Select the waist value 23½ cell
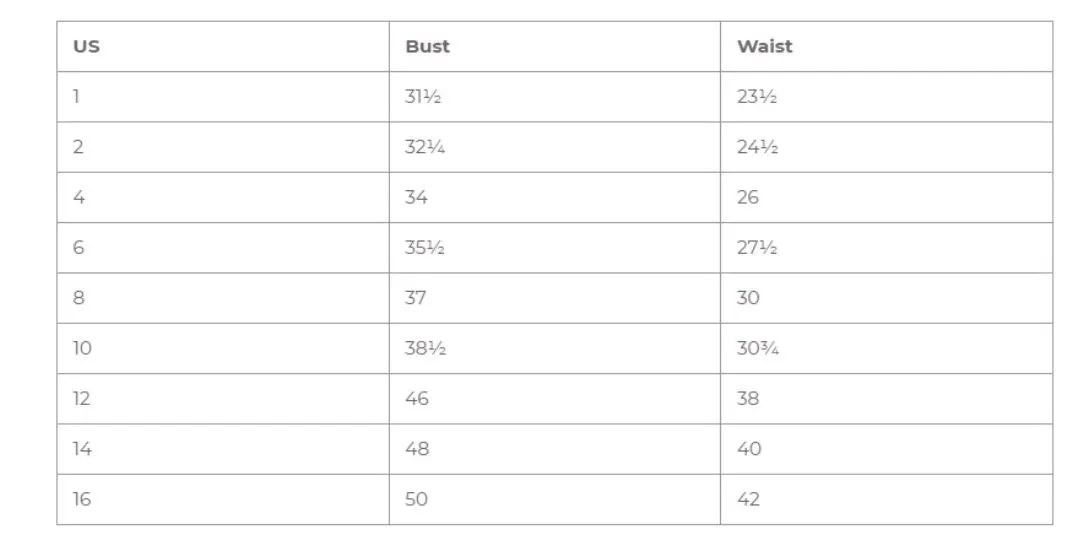1083x545 pixels. coord(886,97)
